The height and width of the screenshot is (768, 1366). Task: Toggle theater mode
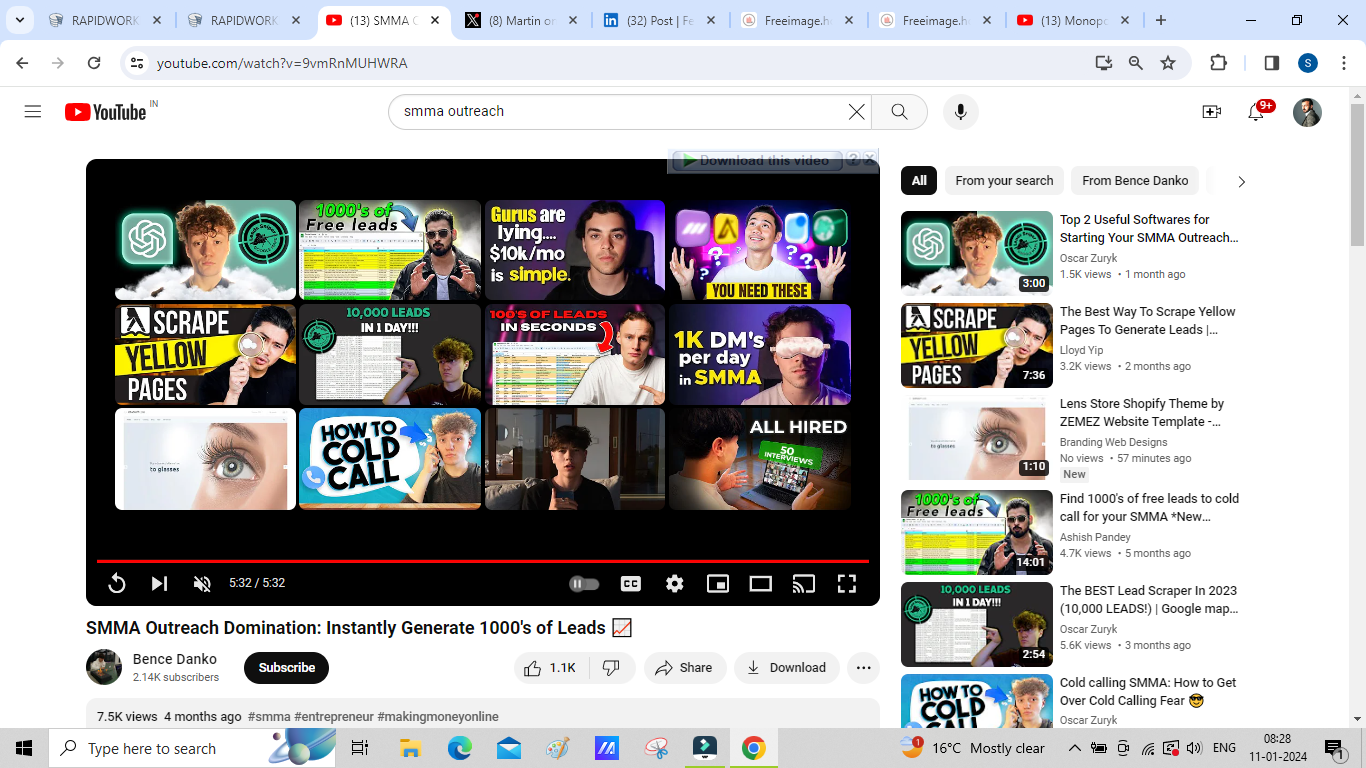pyautogui.click(x=761, y=583)
